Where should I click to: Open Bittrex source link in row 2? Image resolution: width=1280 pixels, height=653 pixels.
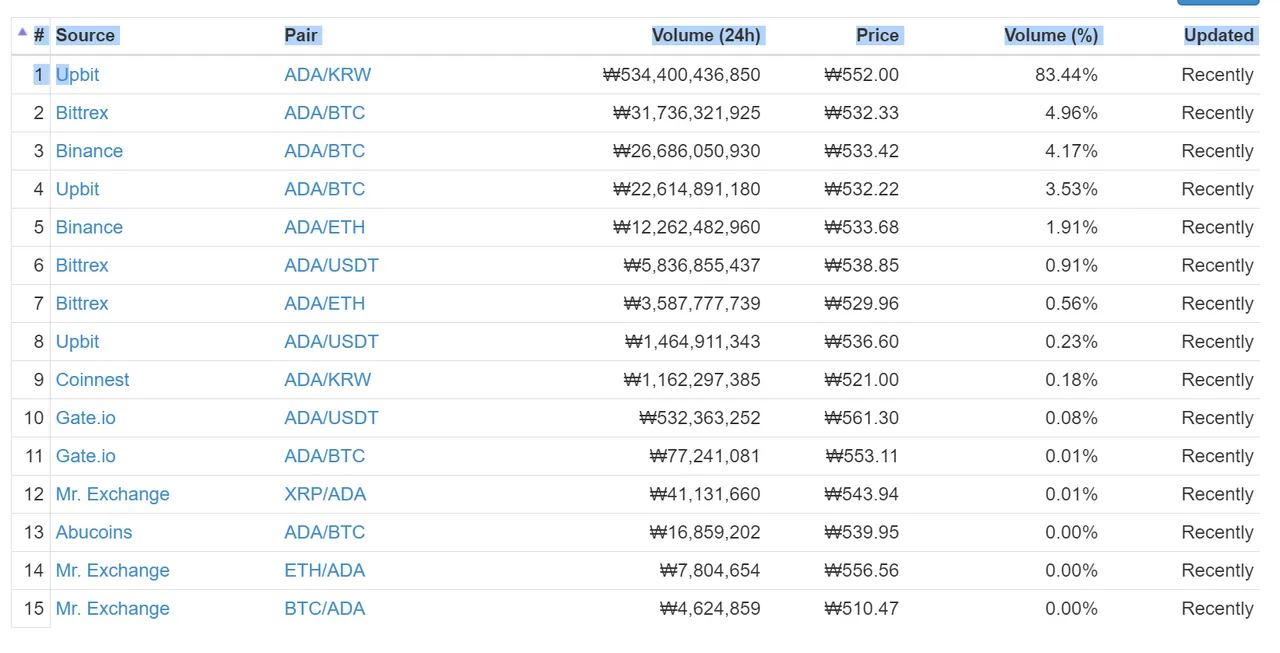(82, 113)
